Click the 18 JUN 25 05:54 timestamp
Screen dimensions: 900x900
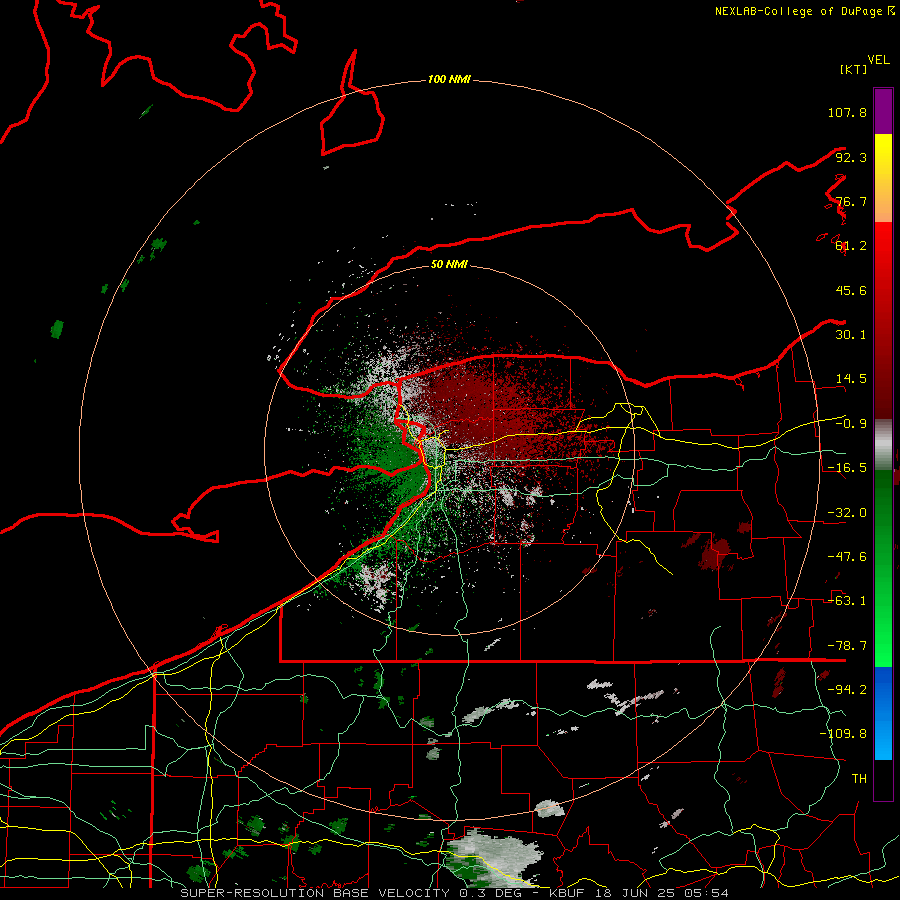[x=661, y=893]
